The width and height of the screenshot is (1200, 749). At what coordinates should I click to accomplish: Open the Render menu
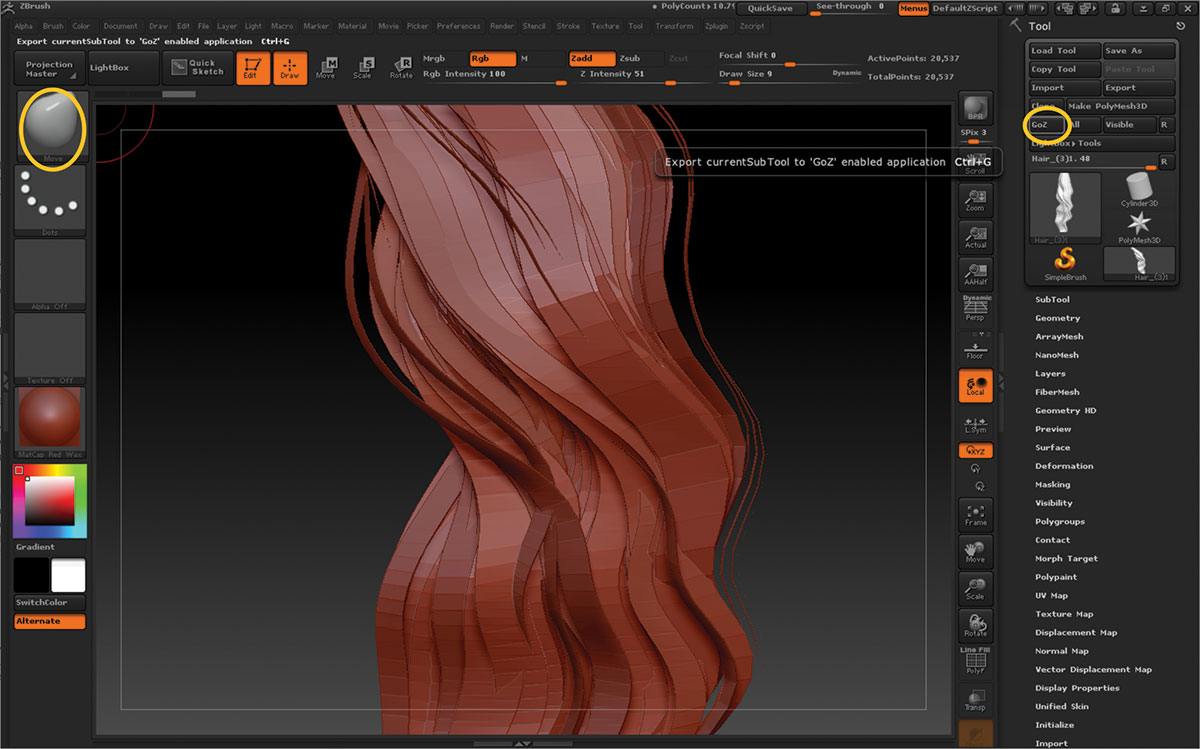[x=503, y=26]
